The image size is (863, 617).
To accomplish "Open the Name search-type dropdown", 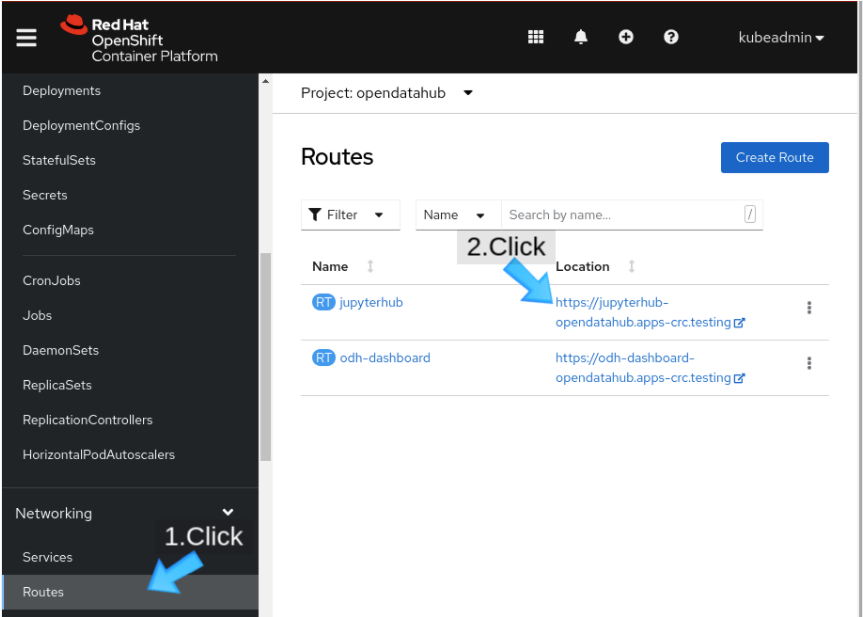I will (x=457, y=215).
